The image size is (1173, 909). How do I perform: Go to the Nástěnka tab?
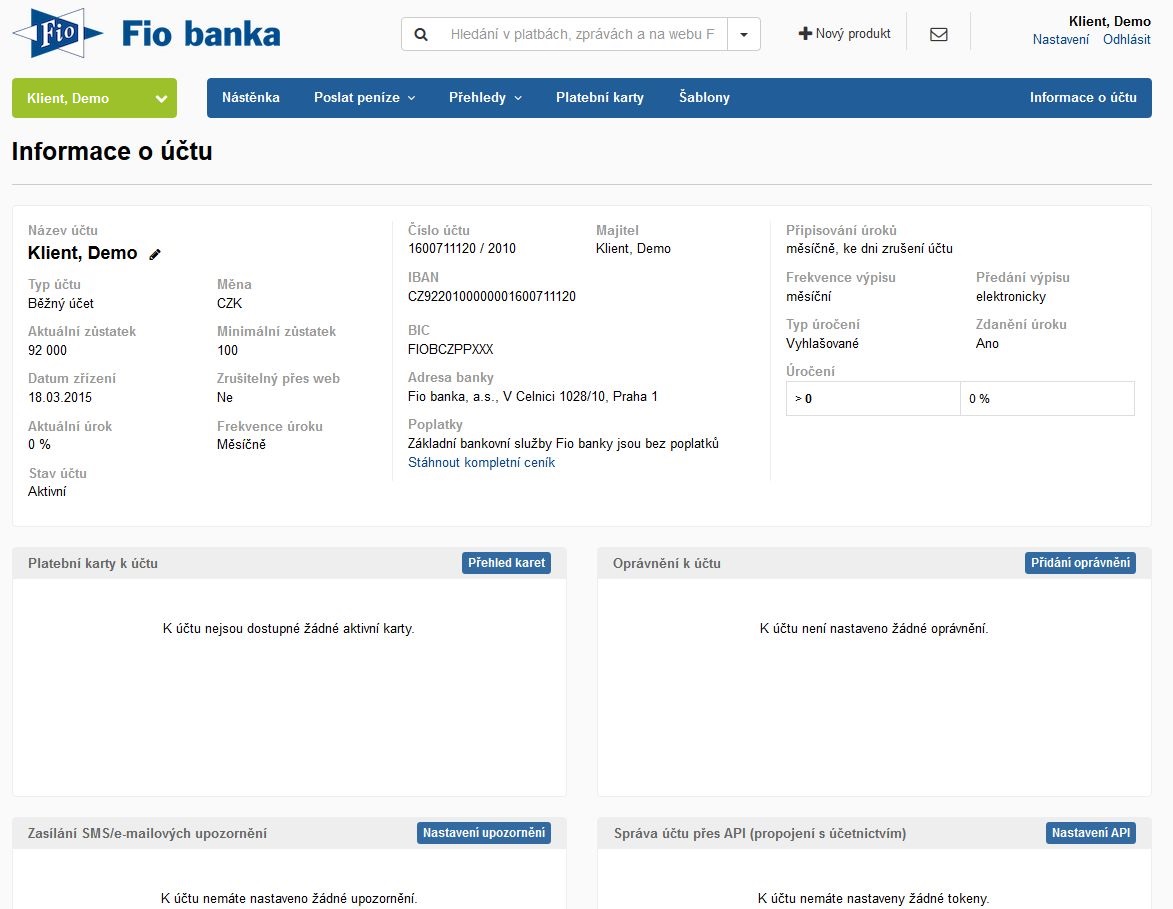pos(251,97)
